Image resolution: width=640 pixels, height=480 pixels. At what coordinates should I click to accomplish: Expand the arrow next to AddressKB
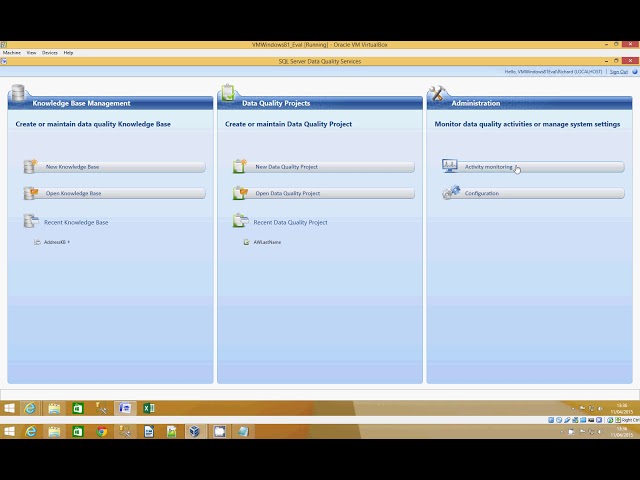click(x=69, y=242)
